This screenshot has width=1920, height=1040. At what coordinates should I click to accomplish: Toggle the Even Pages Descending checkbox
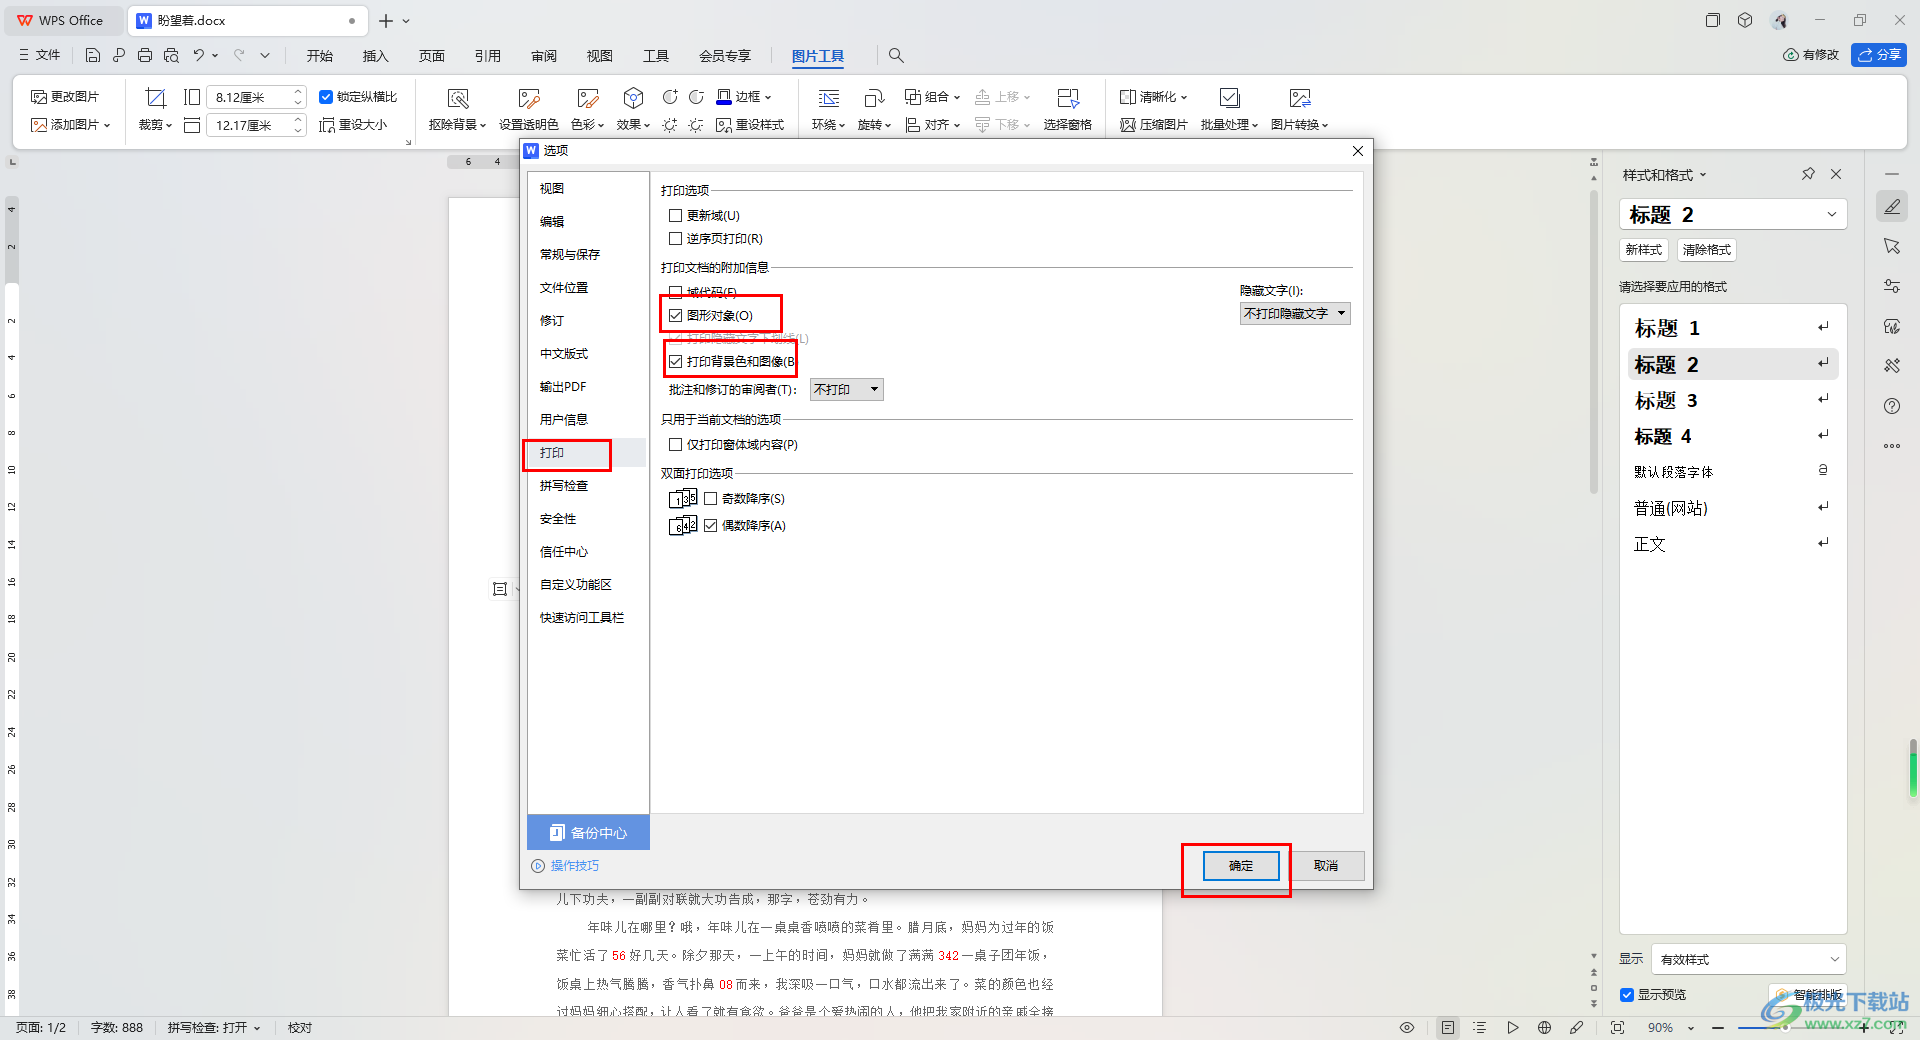pyautogui.click(x=711, y=525)
